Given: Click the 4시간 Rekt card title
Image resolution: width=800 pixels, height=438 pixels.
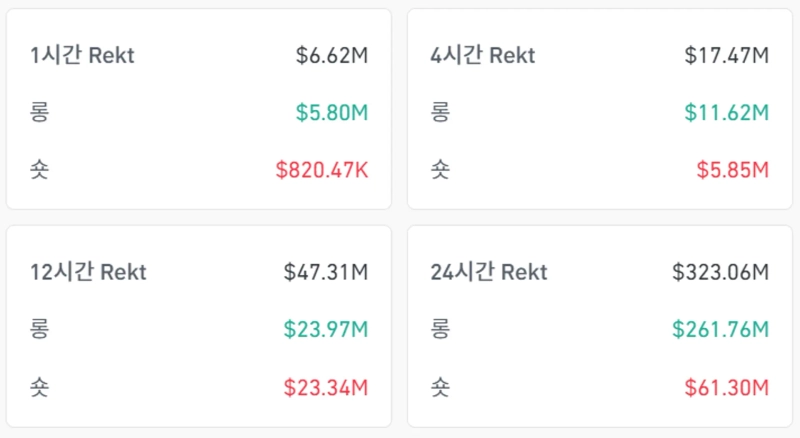Looking at the screenshot, I should click(482, 56).
